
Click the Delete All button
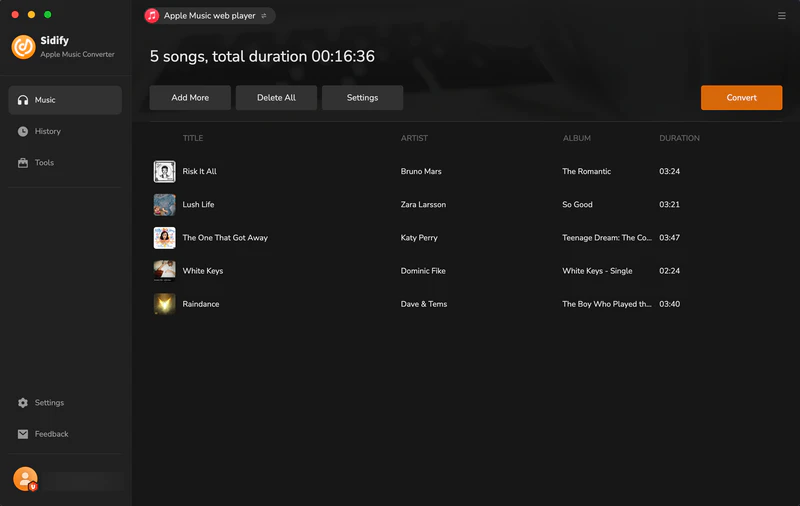point(276,97)
